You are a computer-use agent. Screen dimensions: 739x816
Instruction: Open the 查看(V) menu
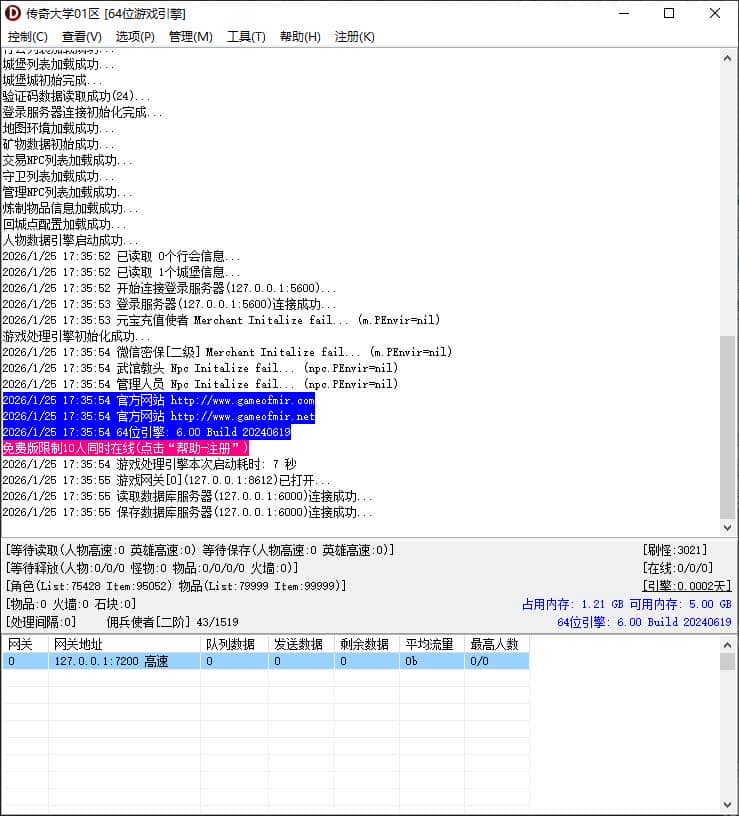point(81,37)
